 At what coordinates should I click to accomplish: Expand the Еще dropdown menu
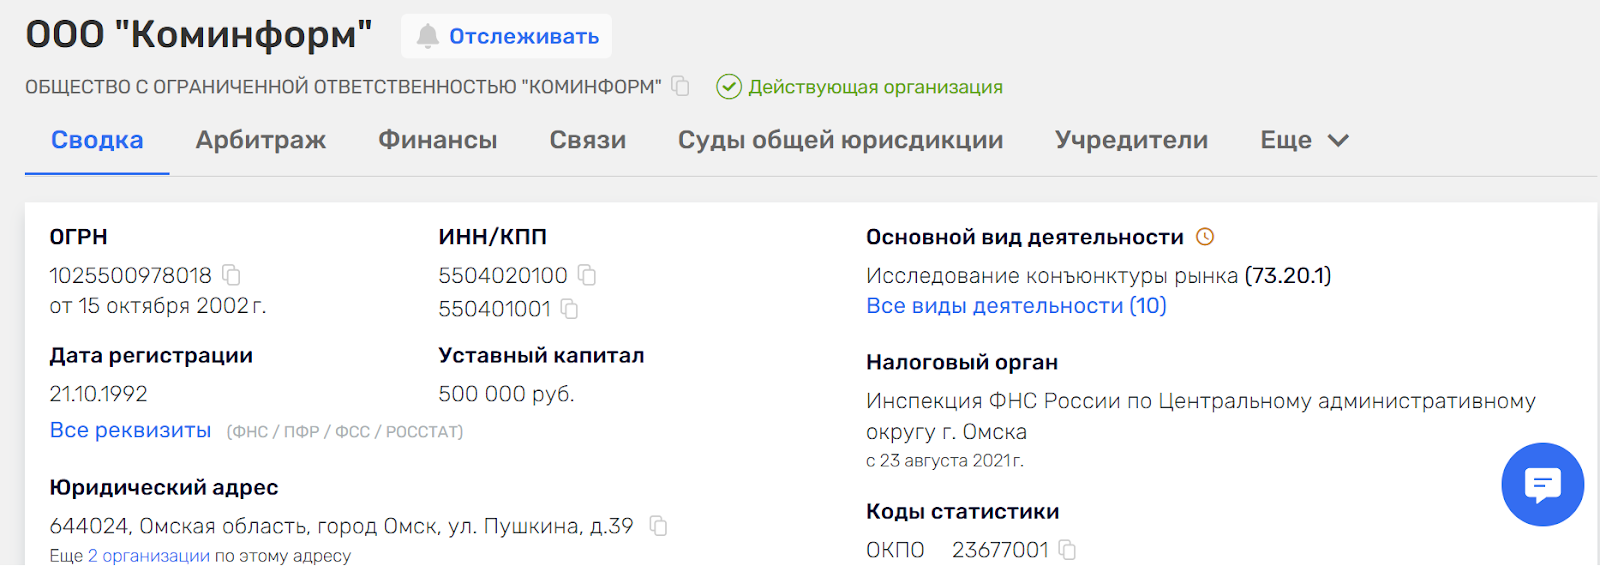pyautogui.click(x=1304, y=140)
